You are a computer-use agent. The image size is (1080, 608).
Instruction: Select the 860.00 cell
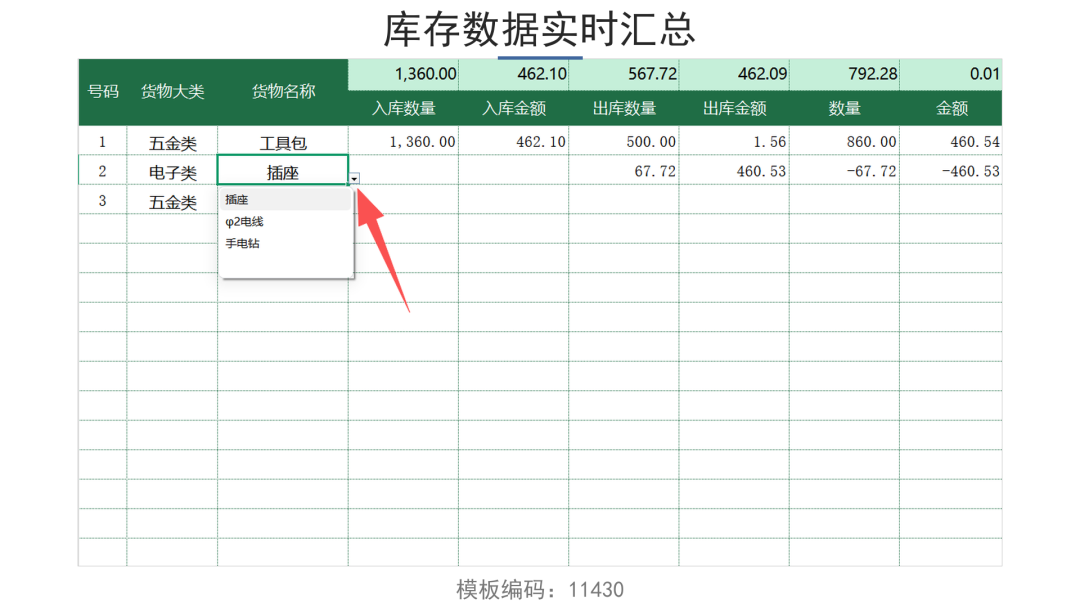[x=844, y=141]
